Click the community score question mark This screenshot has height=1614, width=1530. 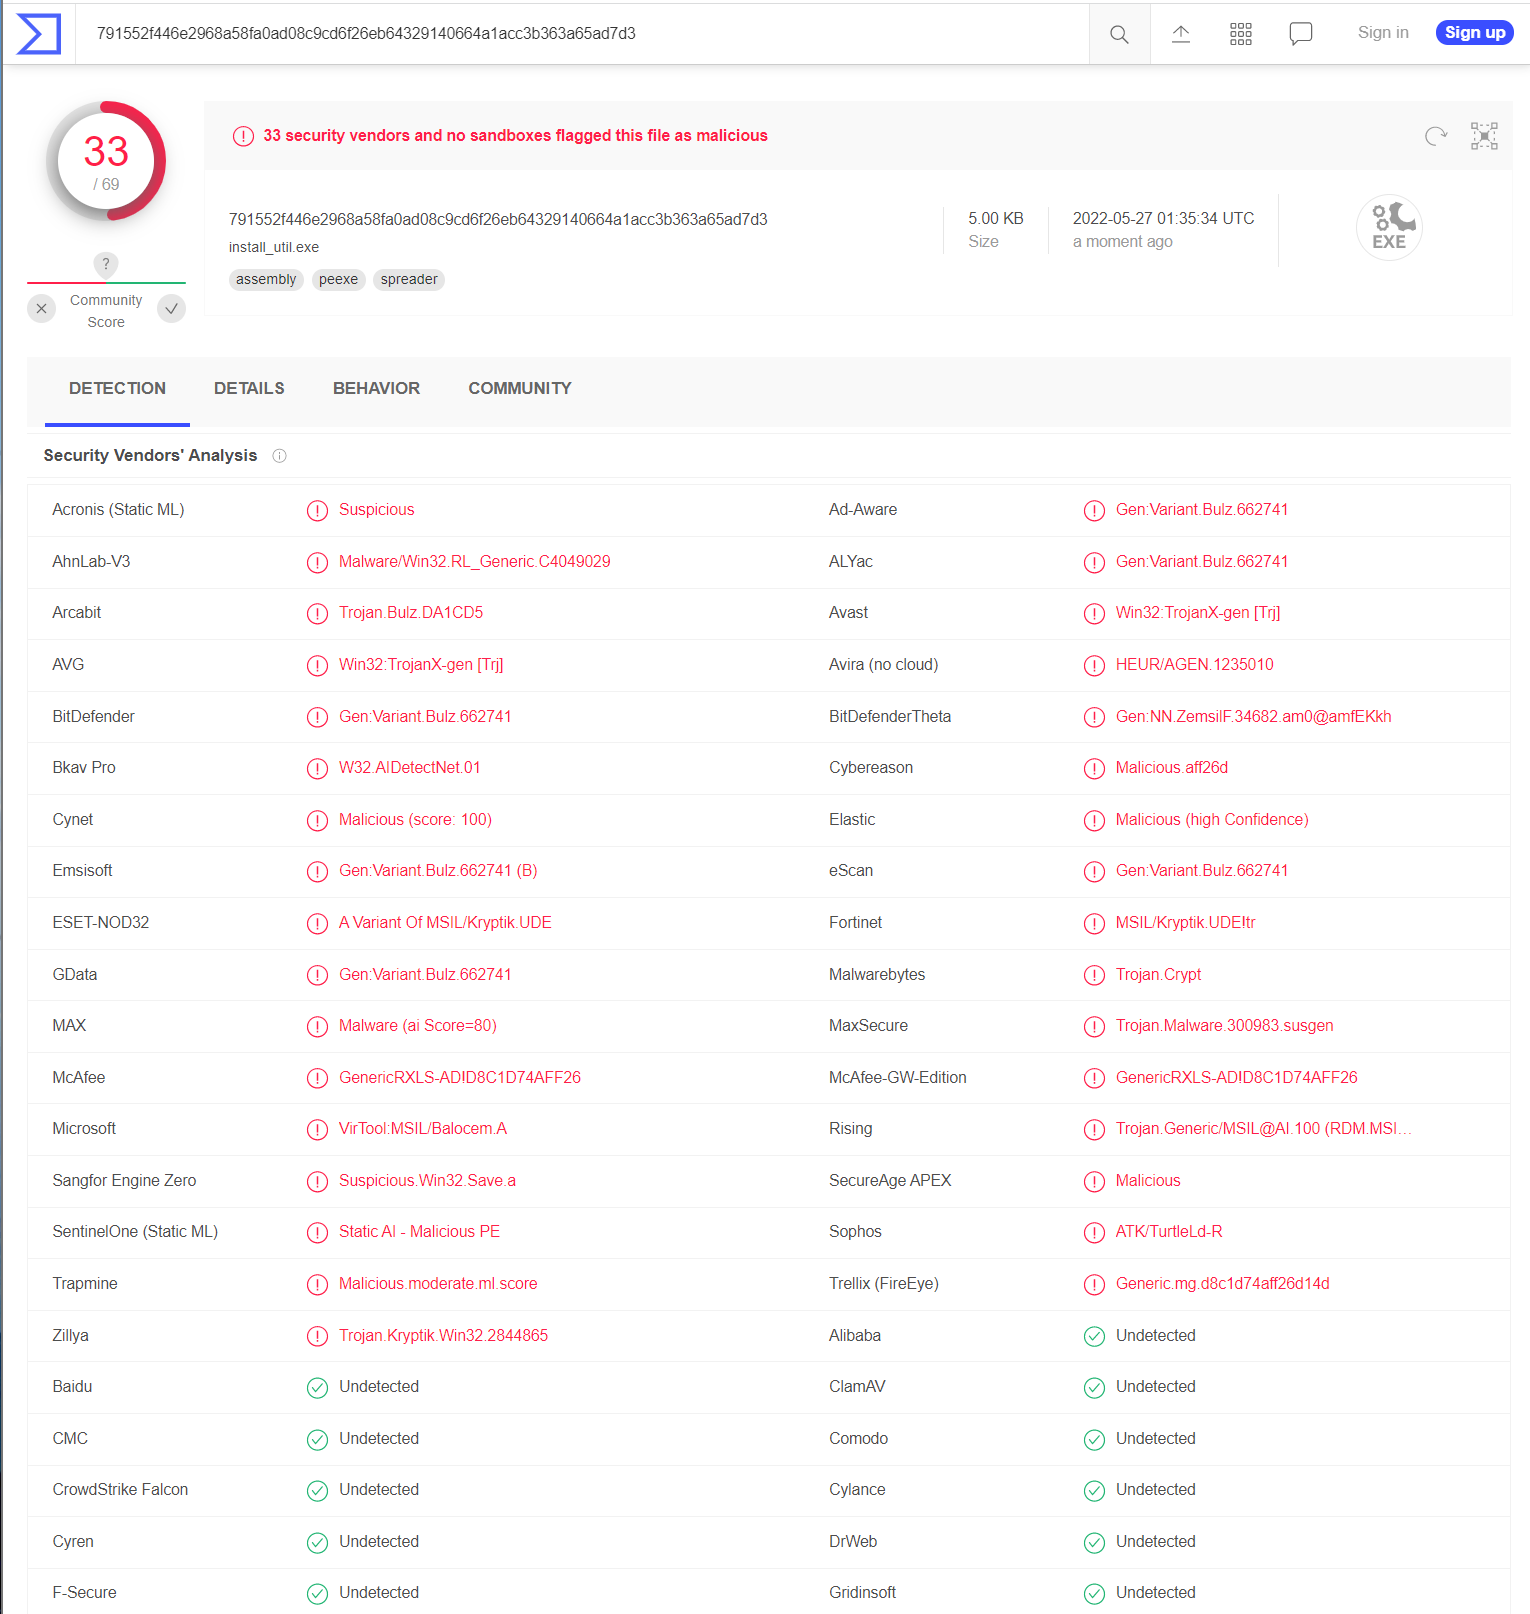(106, 264)
